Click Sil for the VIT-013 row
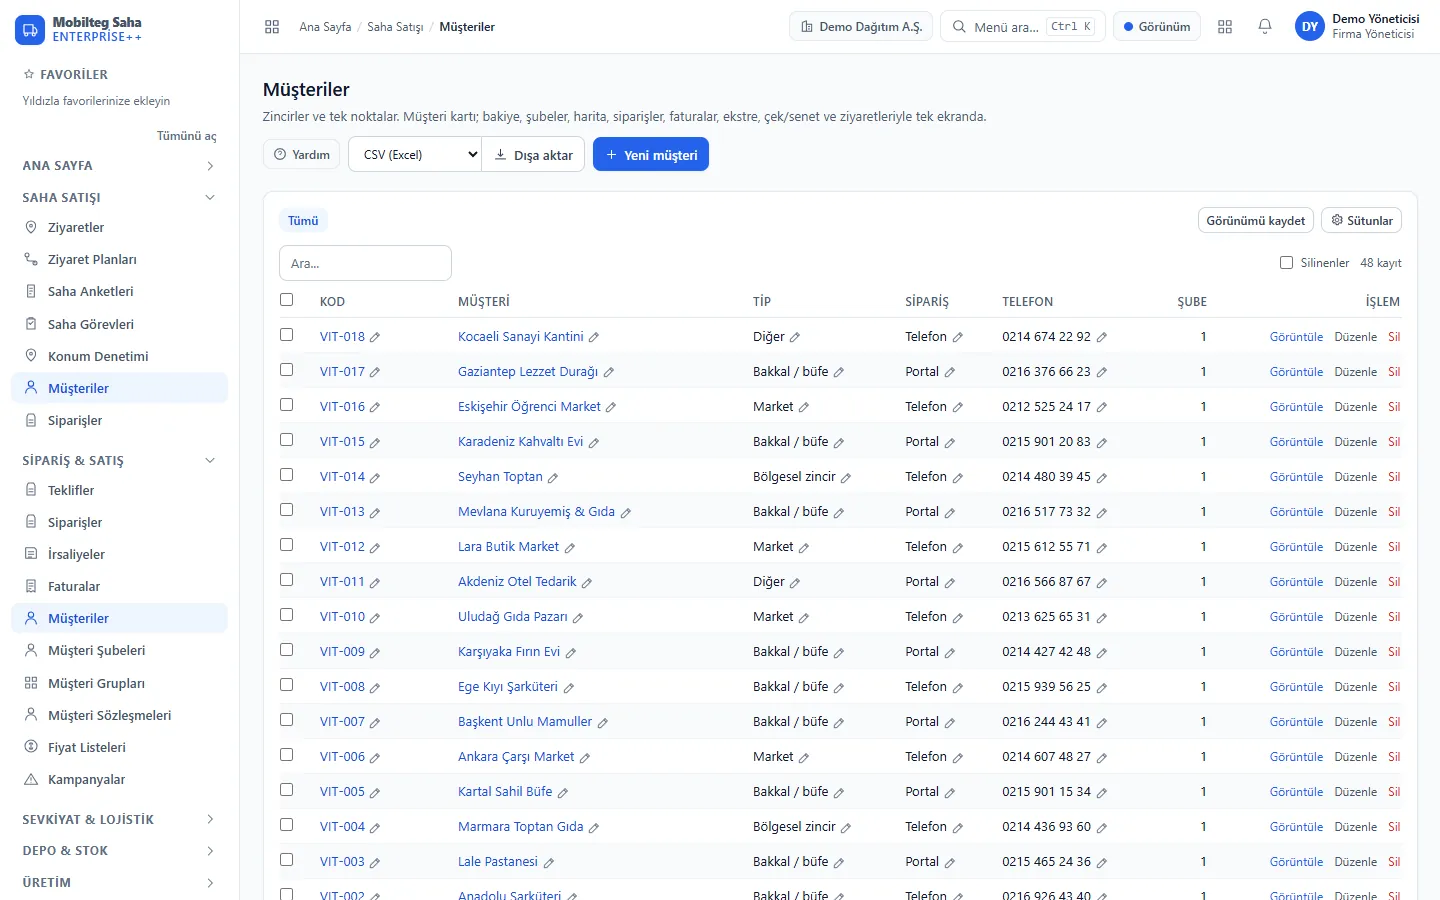 1394,512
